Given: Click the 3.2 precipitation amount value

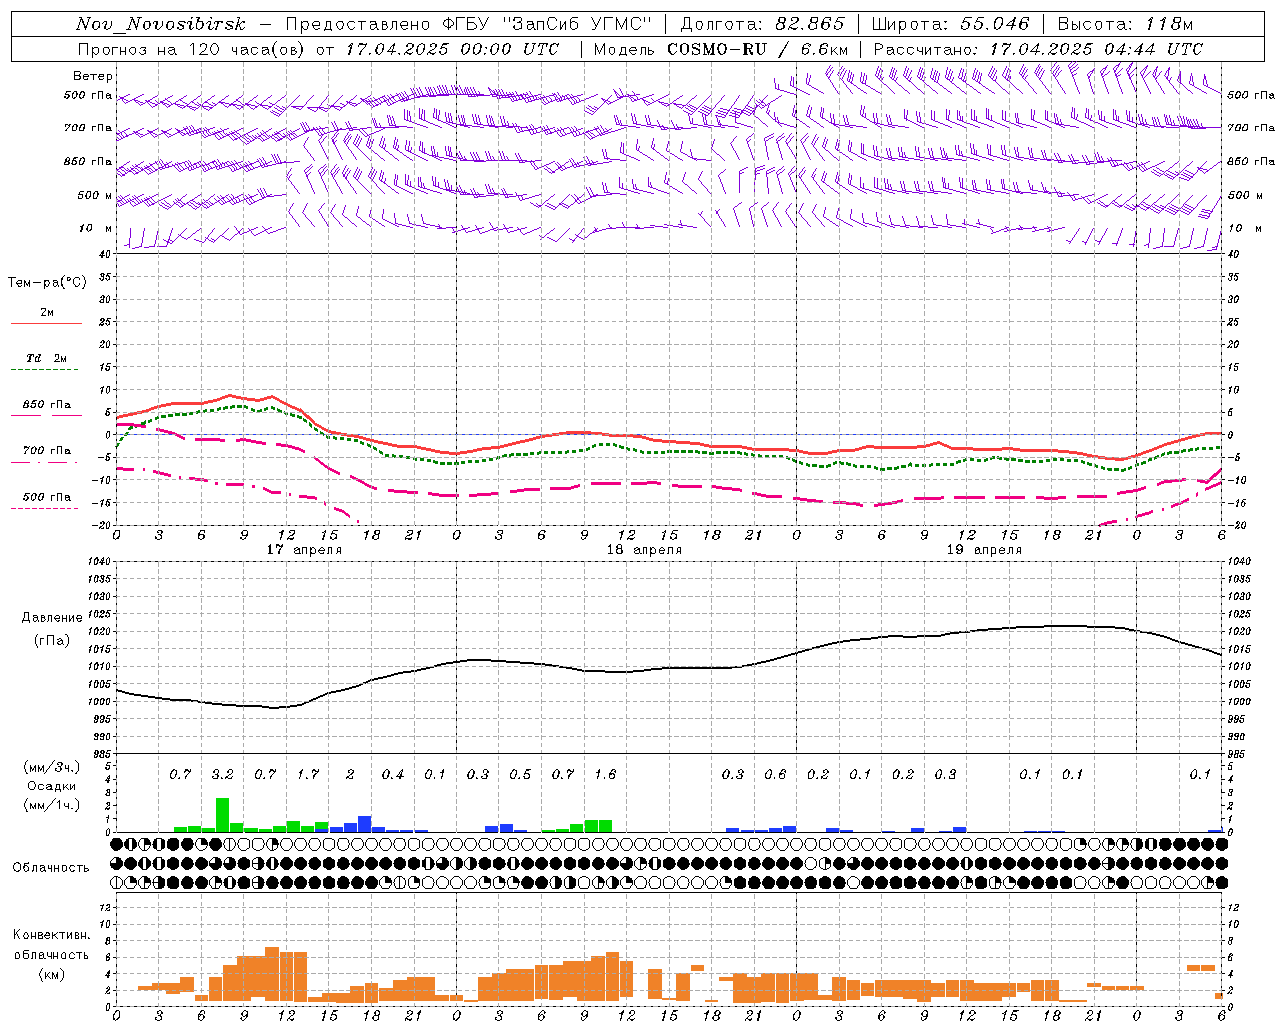Looking at the screenshot, I should pos(222,774).
